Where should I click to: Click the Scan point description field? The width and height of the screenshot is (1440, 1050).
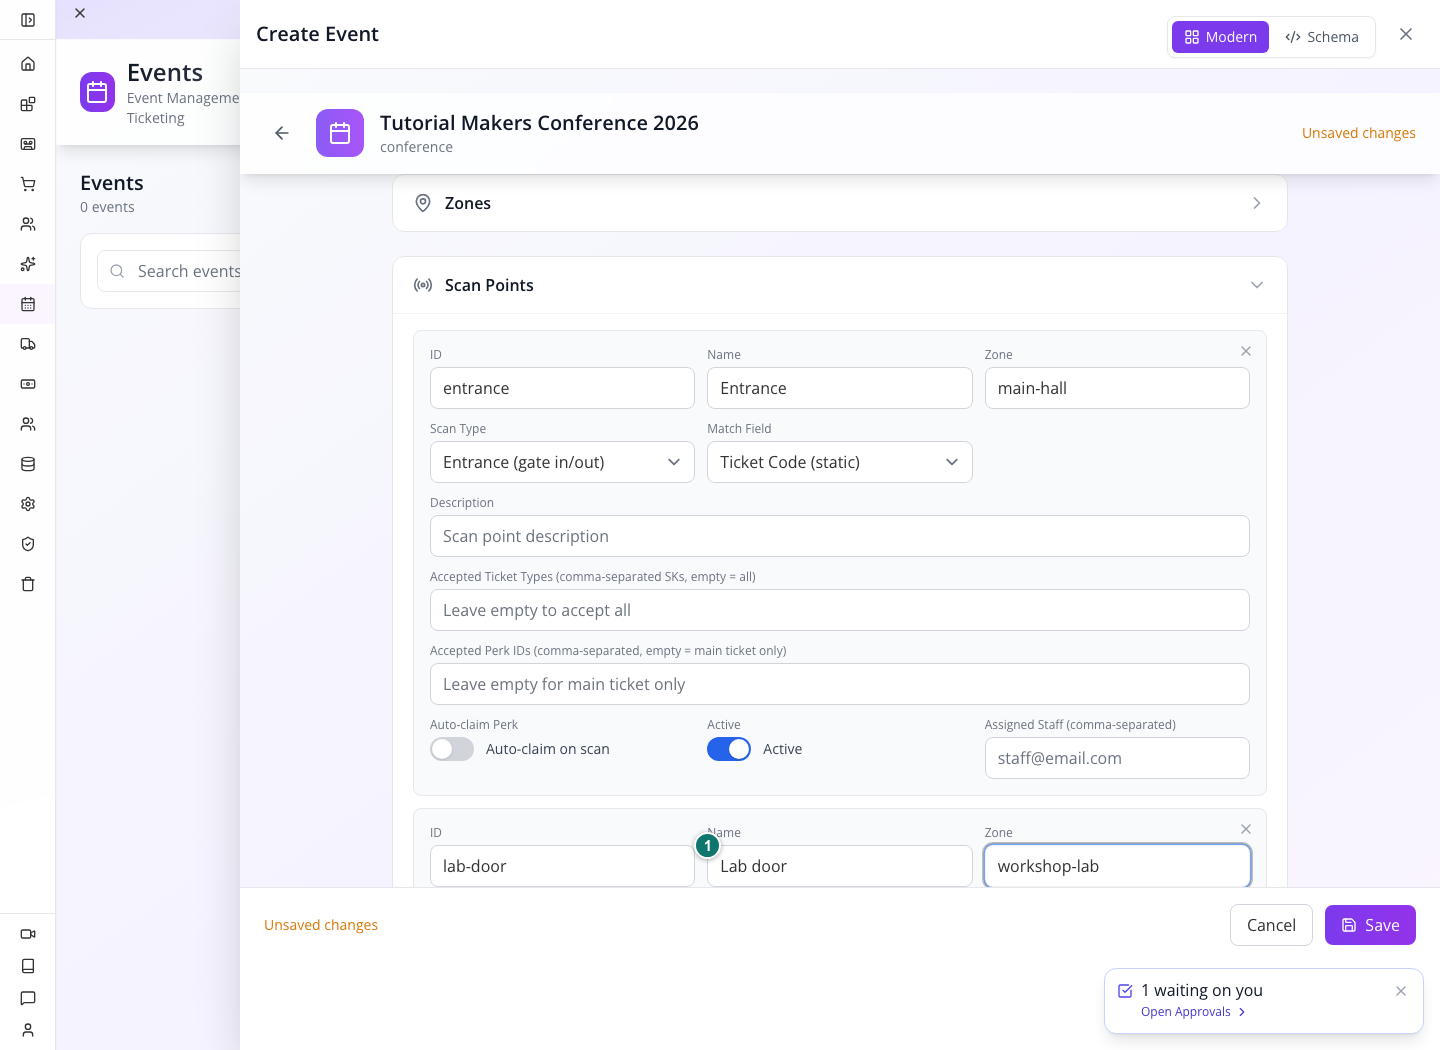[840, 536]
